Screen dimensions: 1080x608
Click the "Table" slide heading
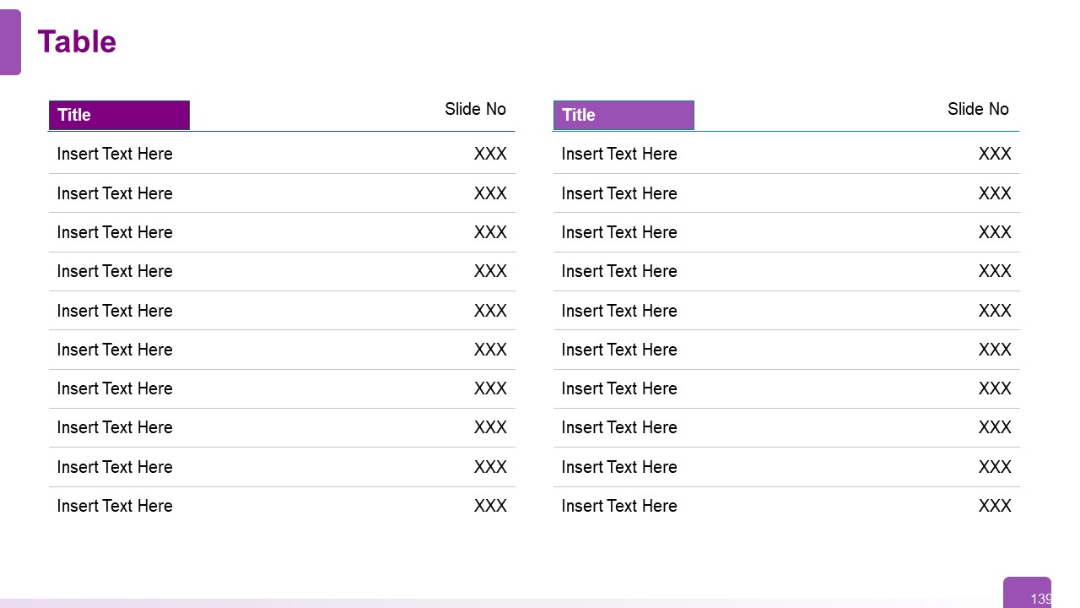click(77, 42)
